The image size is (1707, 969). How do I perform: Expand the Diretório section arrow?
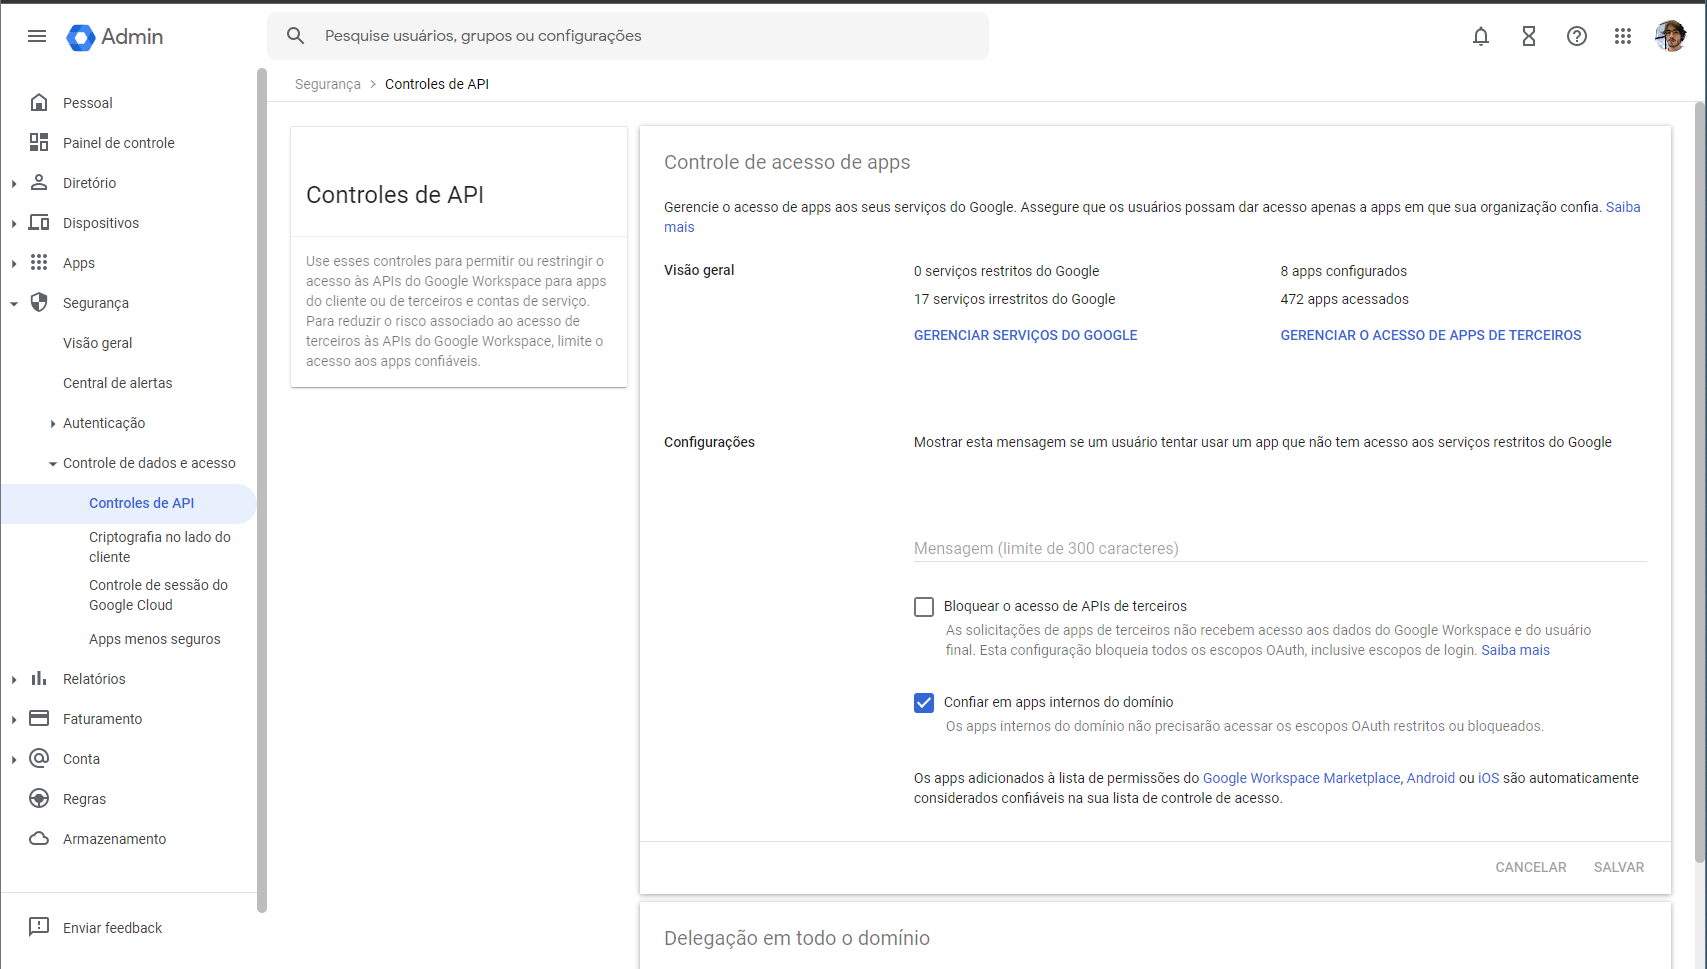point(14,183)
